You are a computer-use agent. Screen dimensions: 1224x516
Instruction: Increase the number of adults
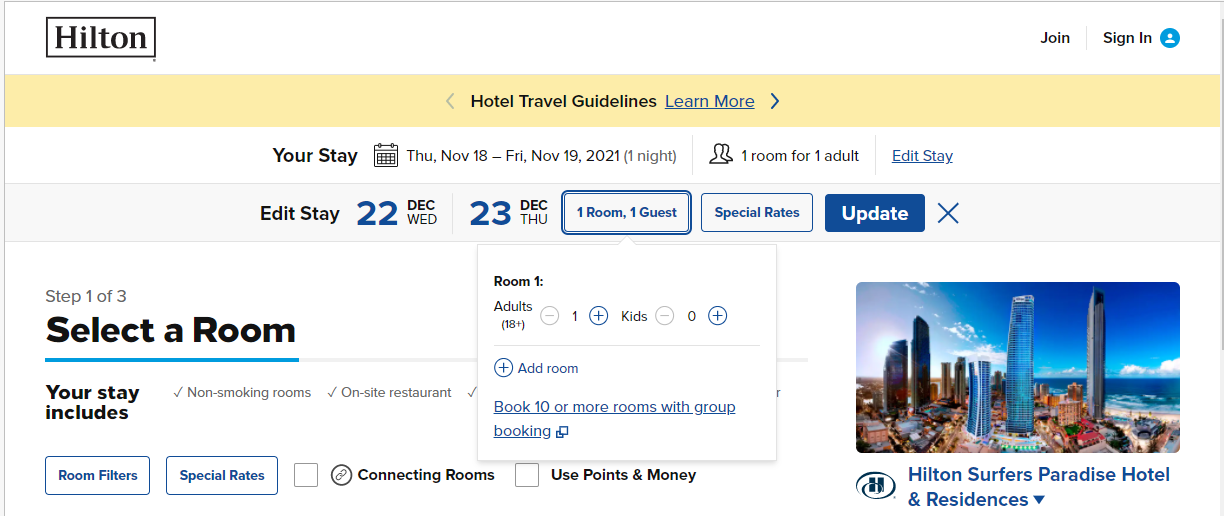[598, 316]
